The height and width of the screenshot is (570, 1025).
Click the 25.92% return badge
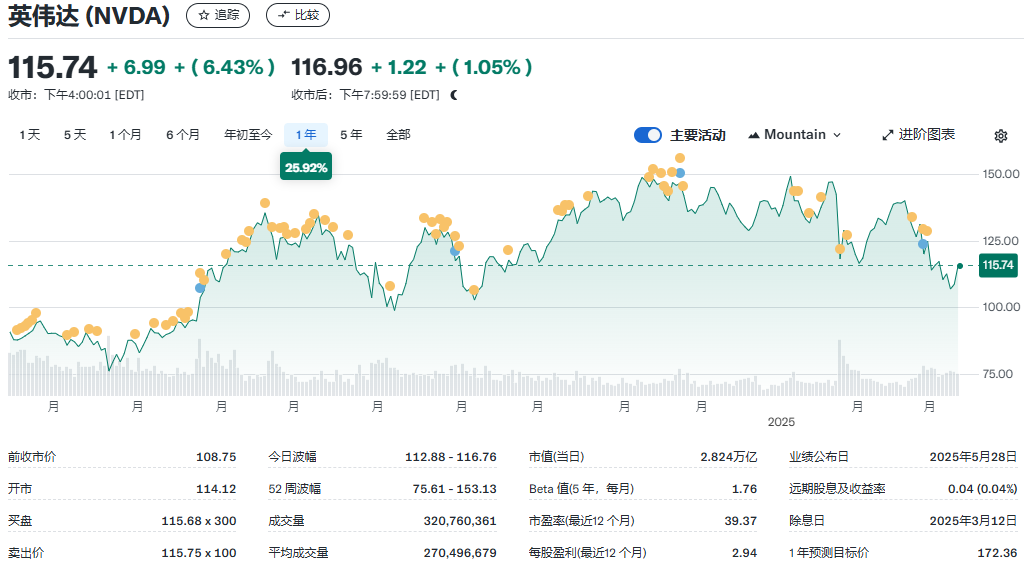tap(306, 167)
